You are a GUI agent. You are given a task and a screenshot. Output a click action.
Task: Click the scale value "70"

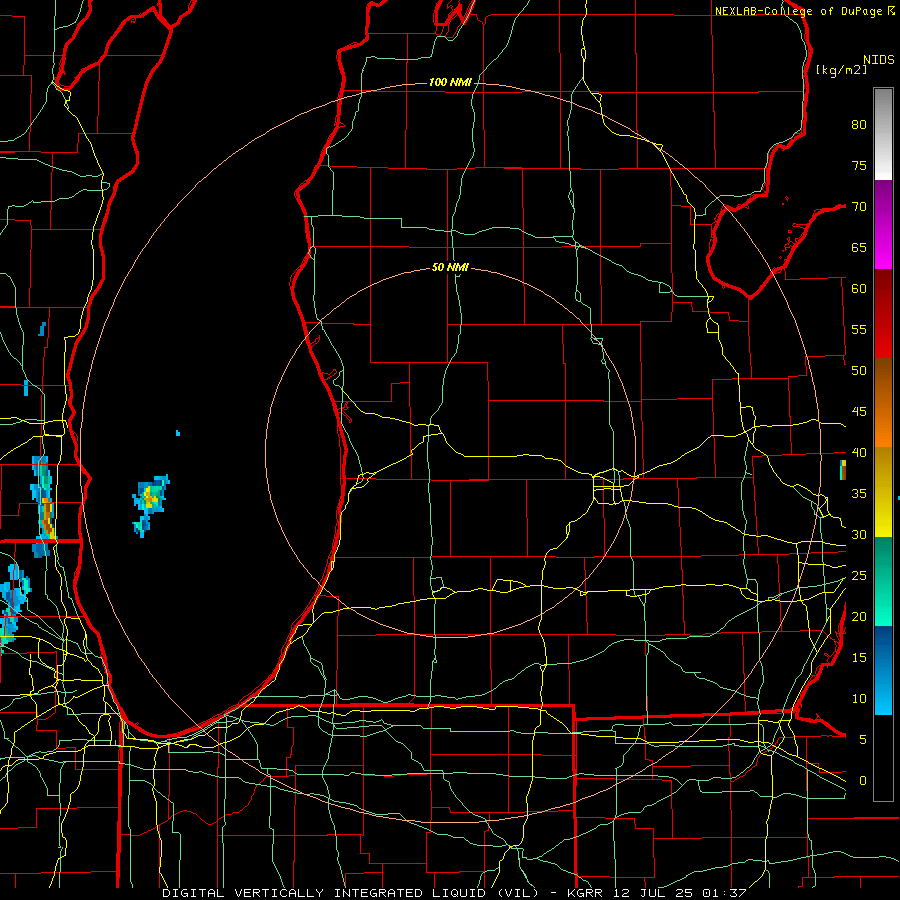click(859, 207)
